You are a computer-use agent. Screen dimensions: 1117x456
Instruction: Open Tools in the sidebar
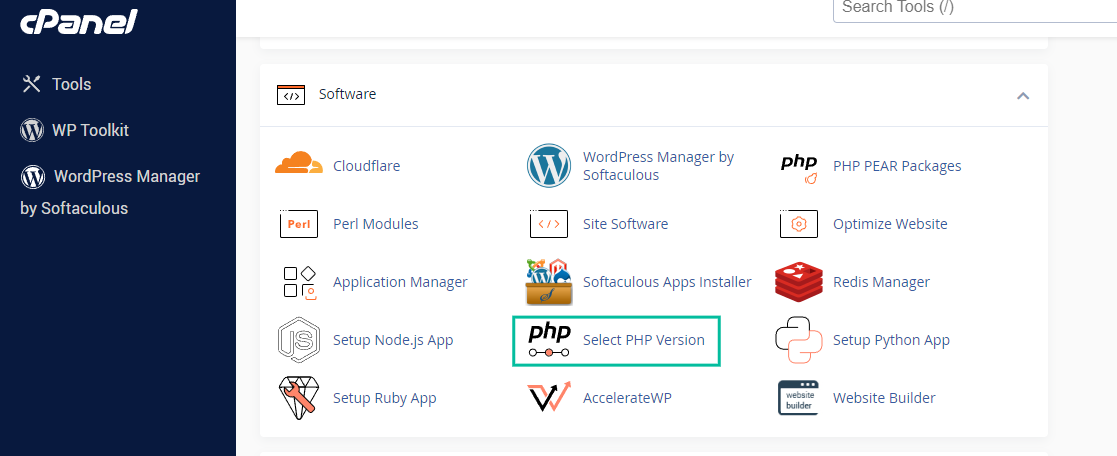(71, 84)
